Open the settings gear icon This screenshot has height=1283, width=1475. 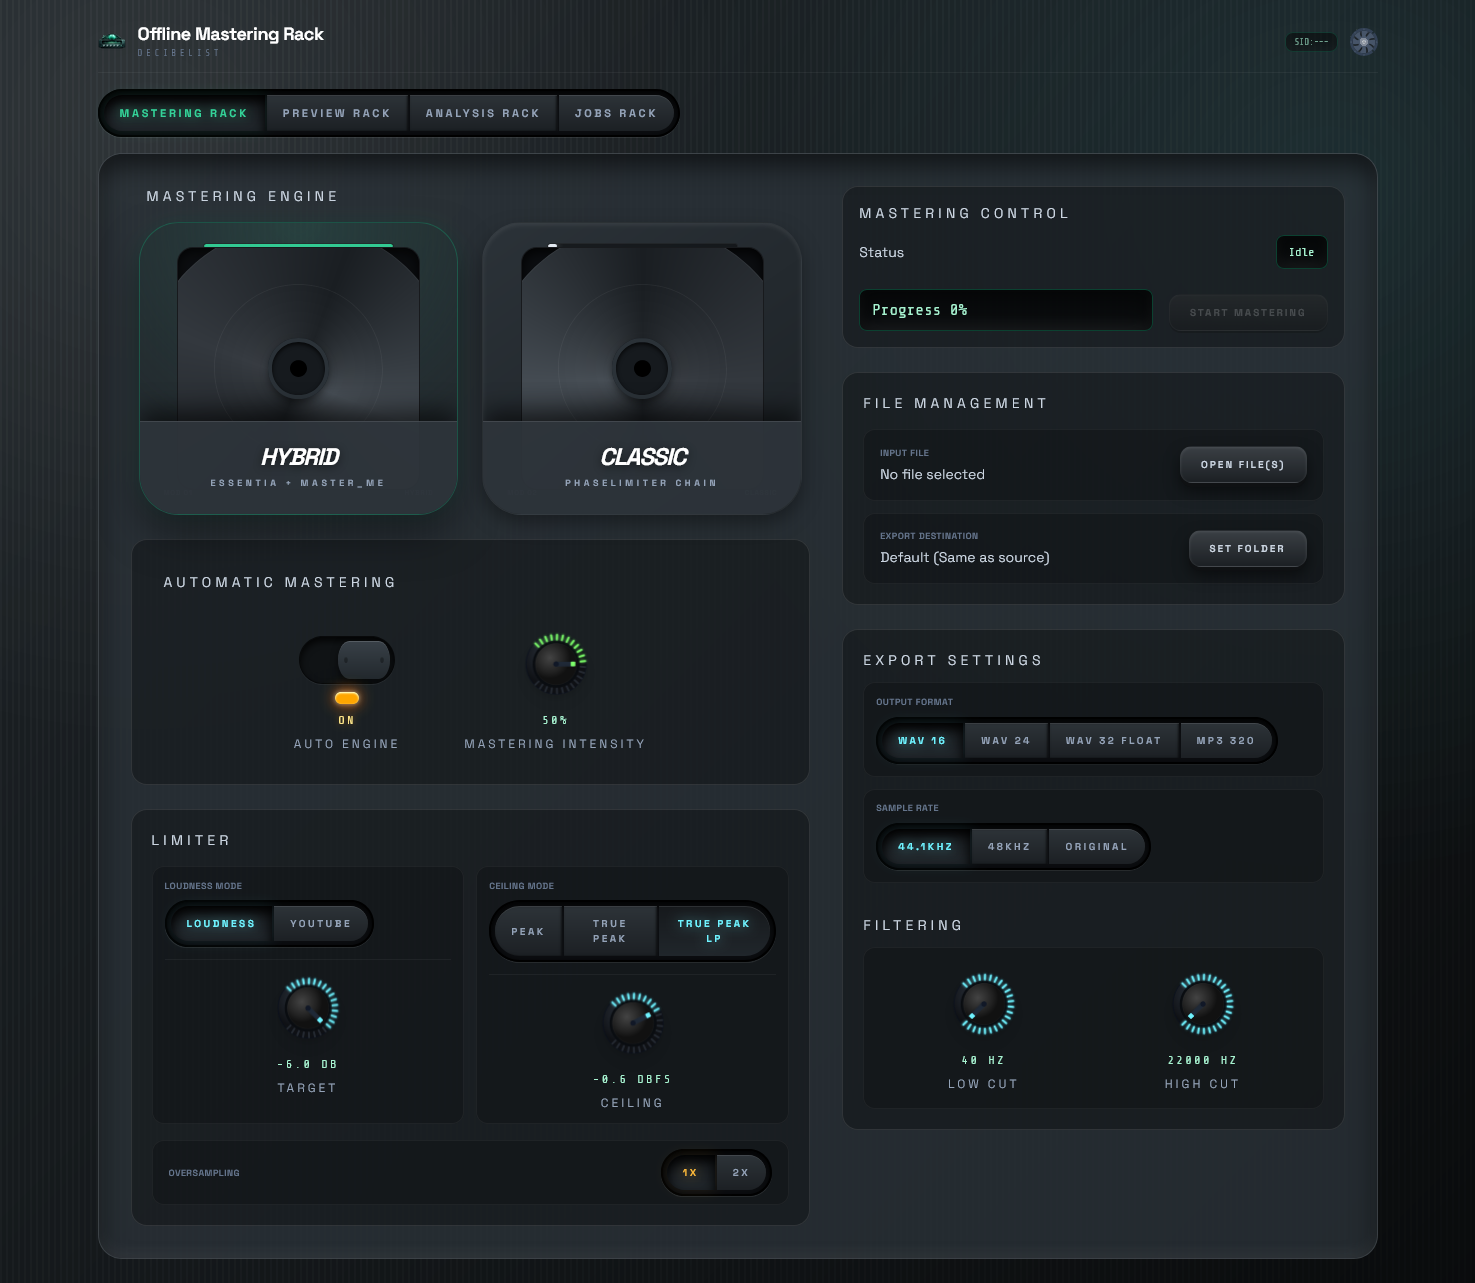1363,41
